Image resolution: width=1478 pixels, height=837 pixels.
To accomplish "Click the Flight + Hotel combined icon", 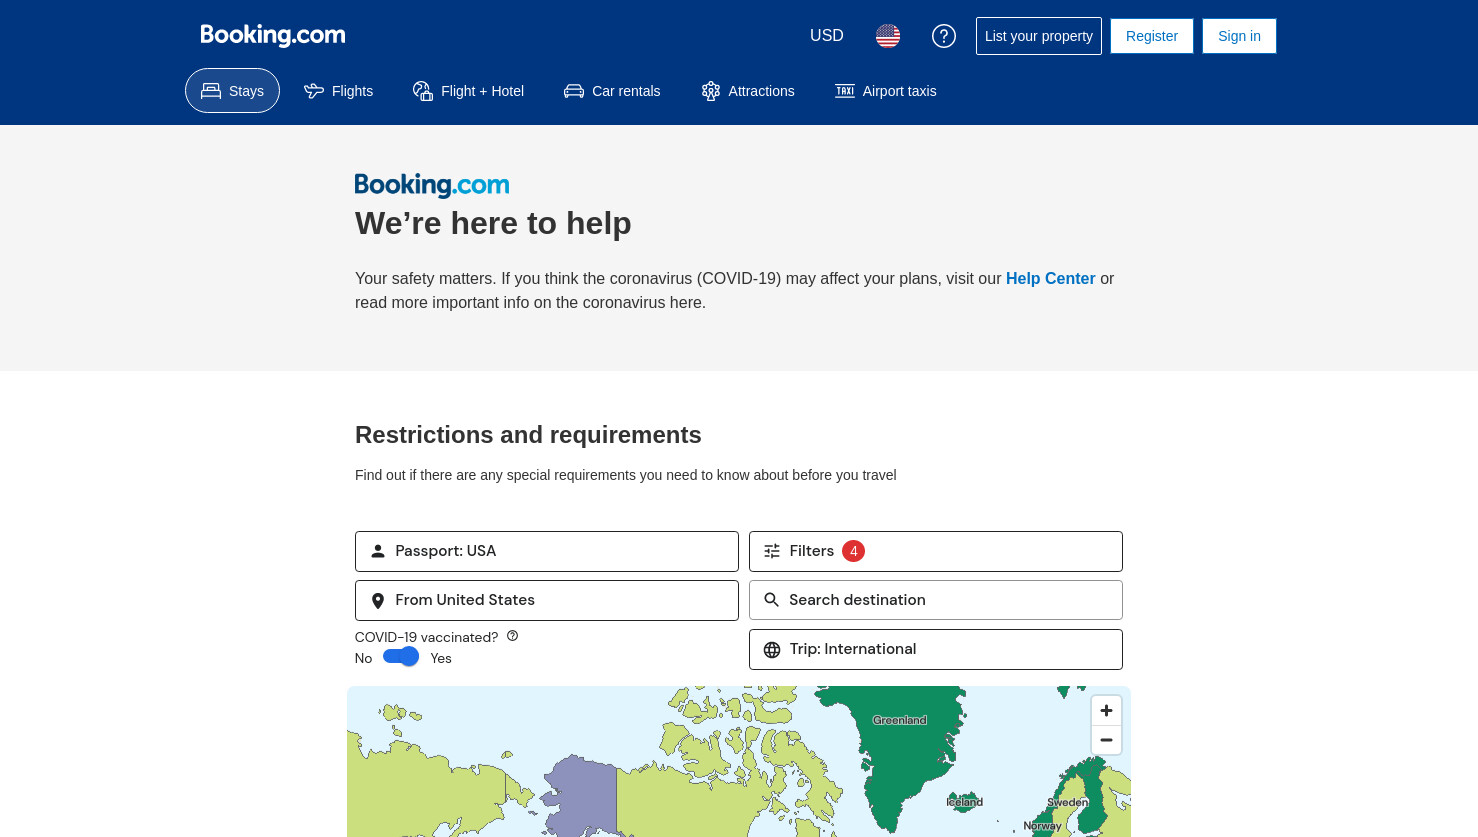I will [423, 91].
